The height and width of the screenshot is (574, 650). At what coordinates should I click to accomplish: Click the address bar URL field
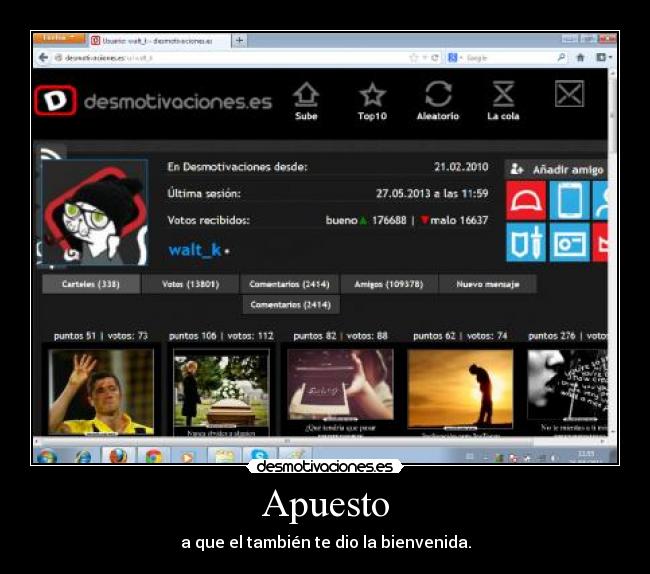click(232, 58)
